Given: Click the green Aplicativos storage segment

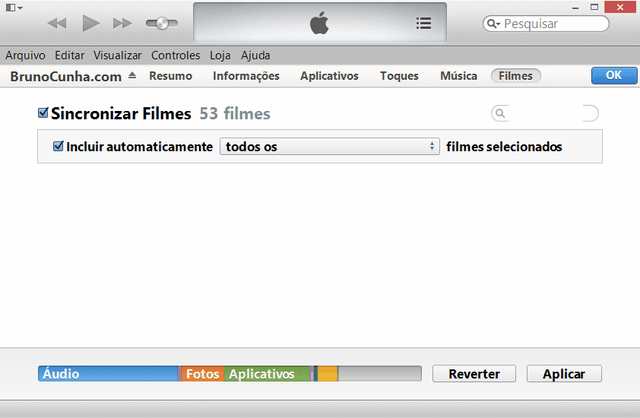Looking at the screenshot, I should pyautogui.click(x=267, y=374).
